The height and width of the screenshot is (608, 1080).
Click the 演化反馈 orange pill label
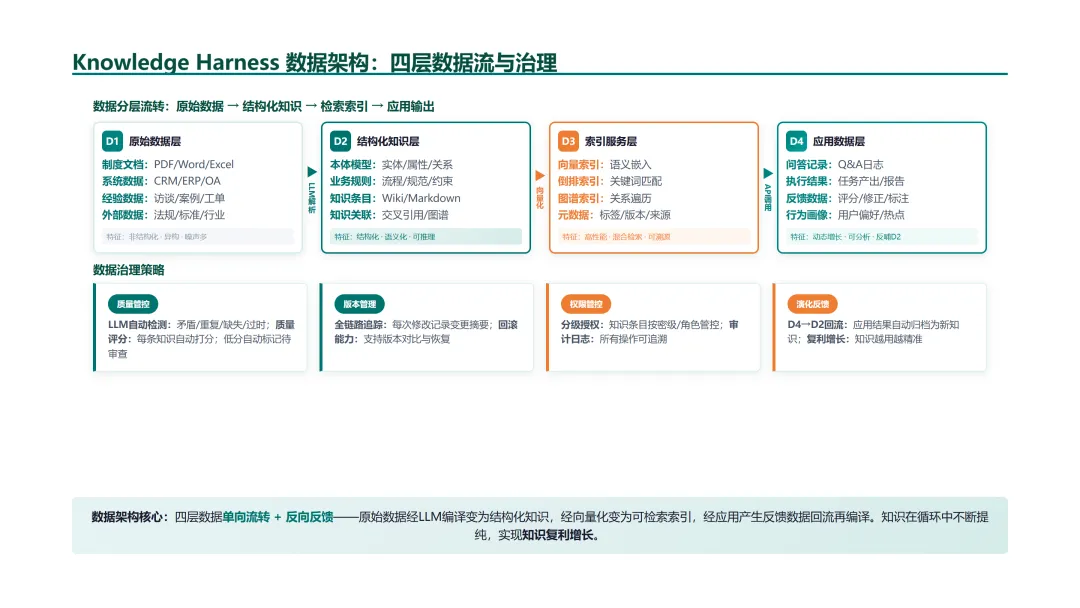click(813, 304)
